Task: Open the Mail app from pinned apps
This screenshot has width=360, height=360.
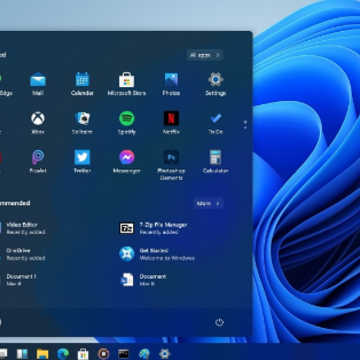Action: (x=38, y=84)
